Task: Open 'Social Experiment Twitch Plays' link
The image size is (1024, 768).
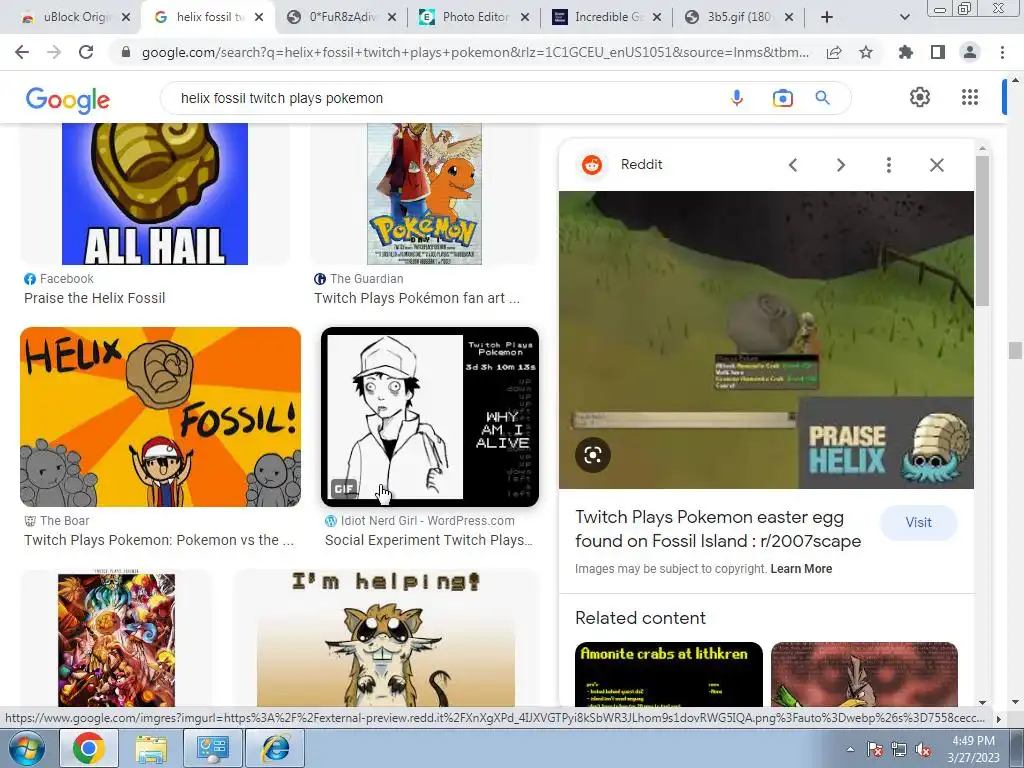Action: [428, 540]
